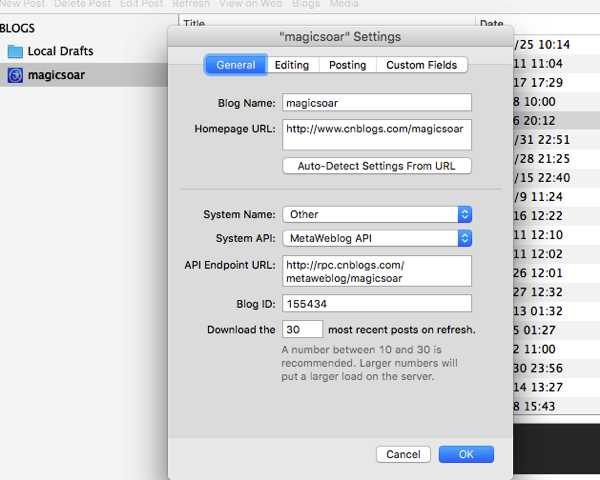Select the post row dated 12:01
Viewport: 600px width, 480px height.
pyautogui.click(x=556, y=273)
